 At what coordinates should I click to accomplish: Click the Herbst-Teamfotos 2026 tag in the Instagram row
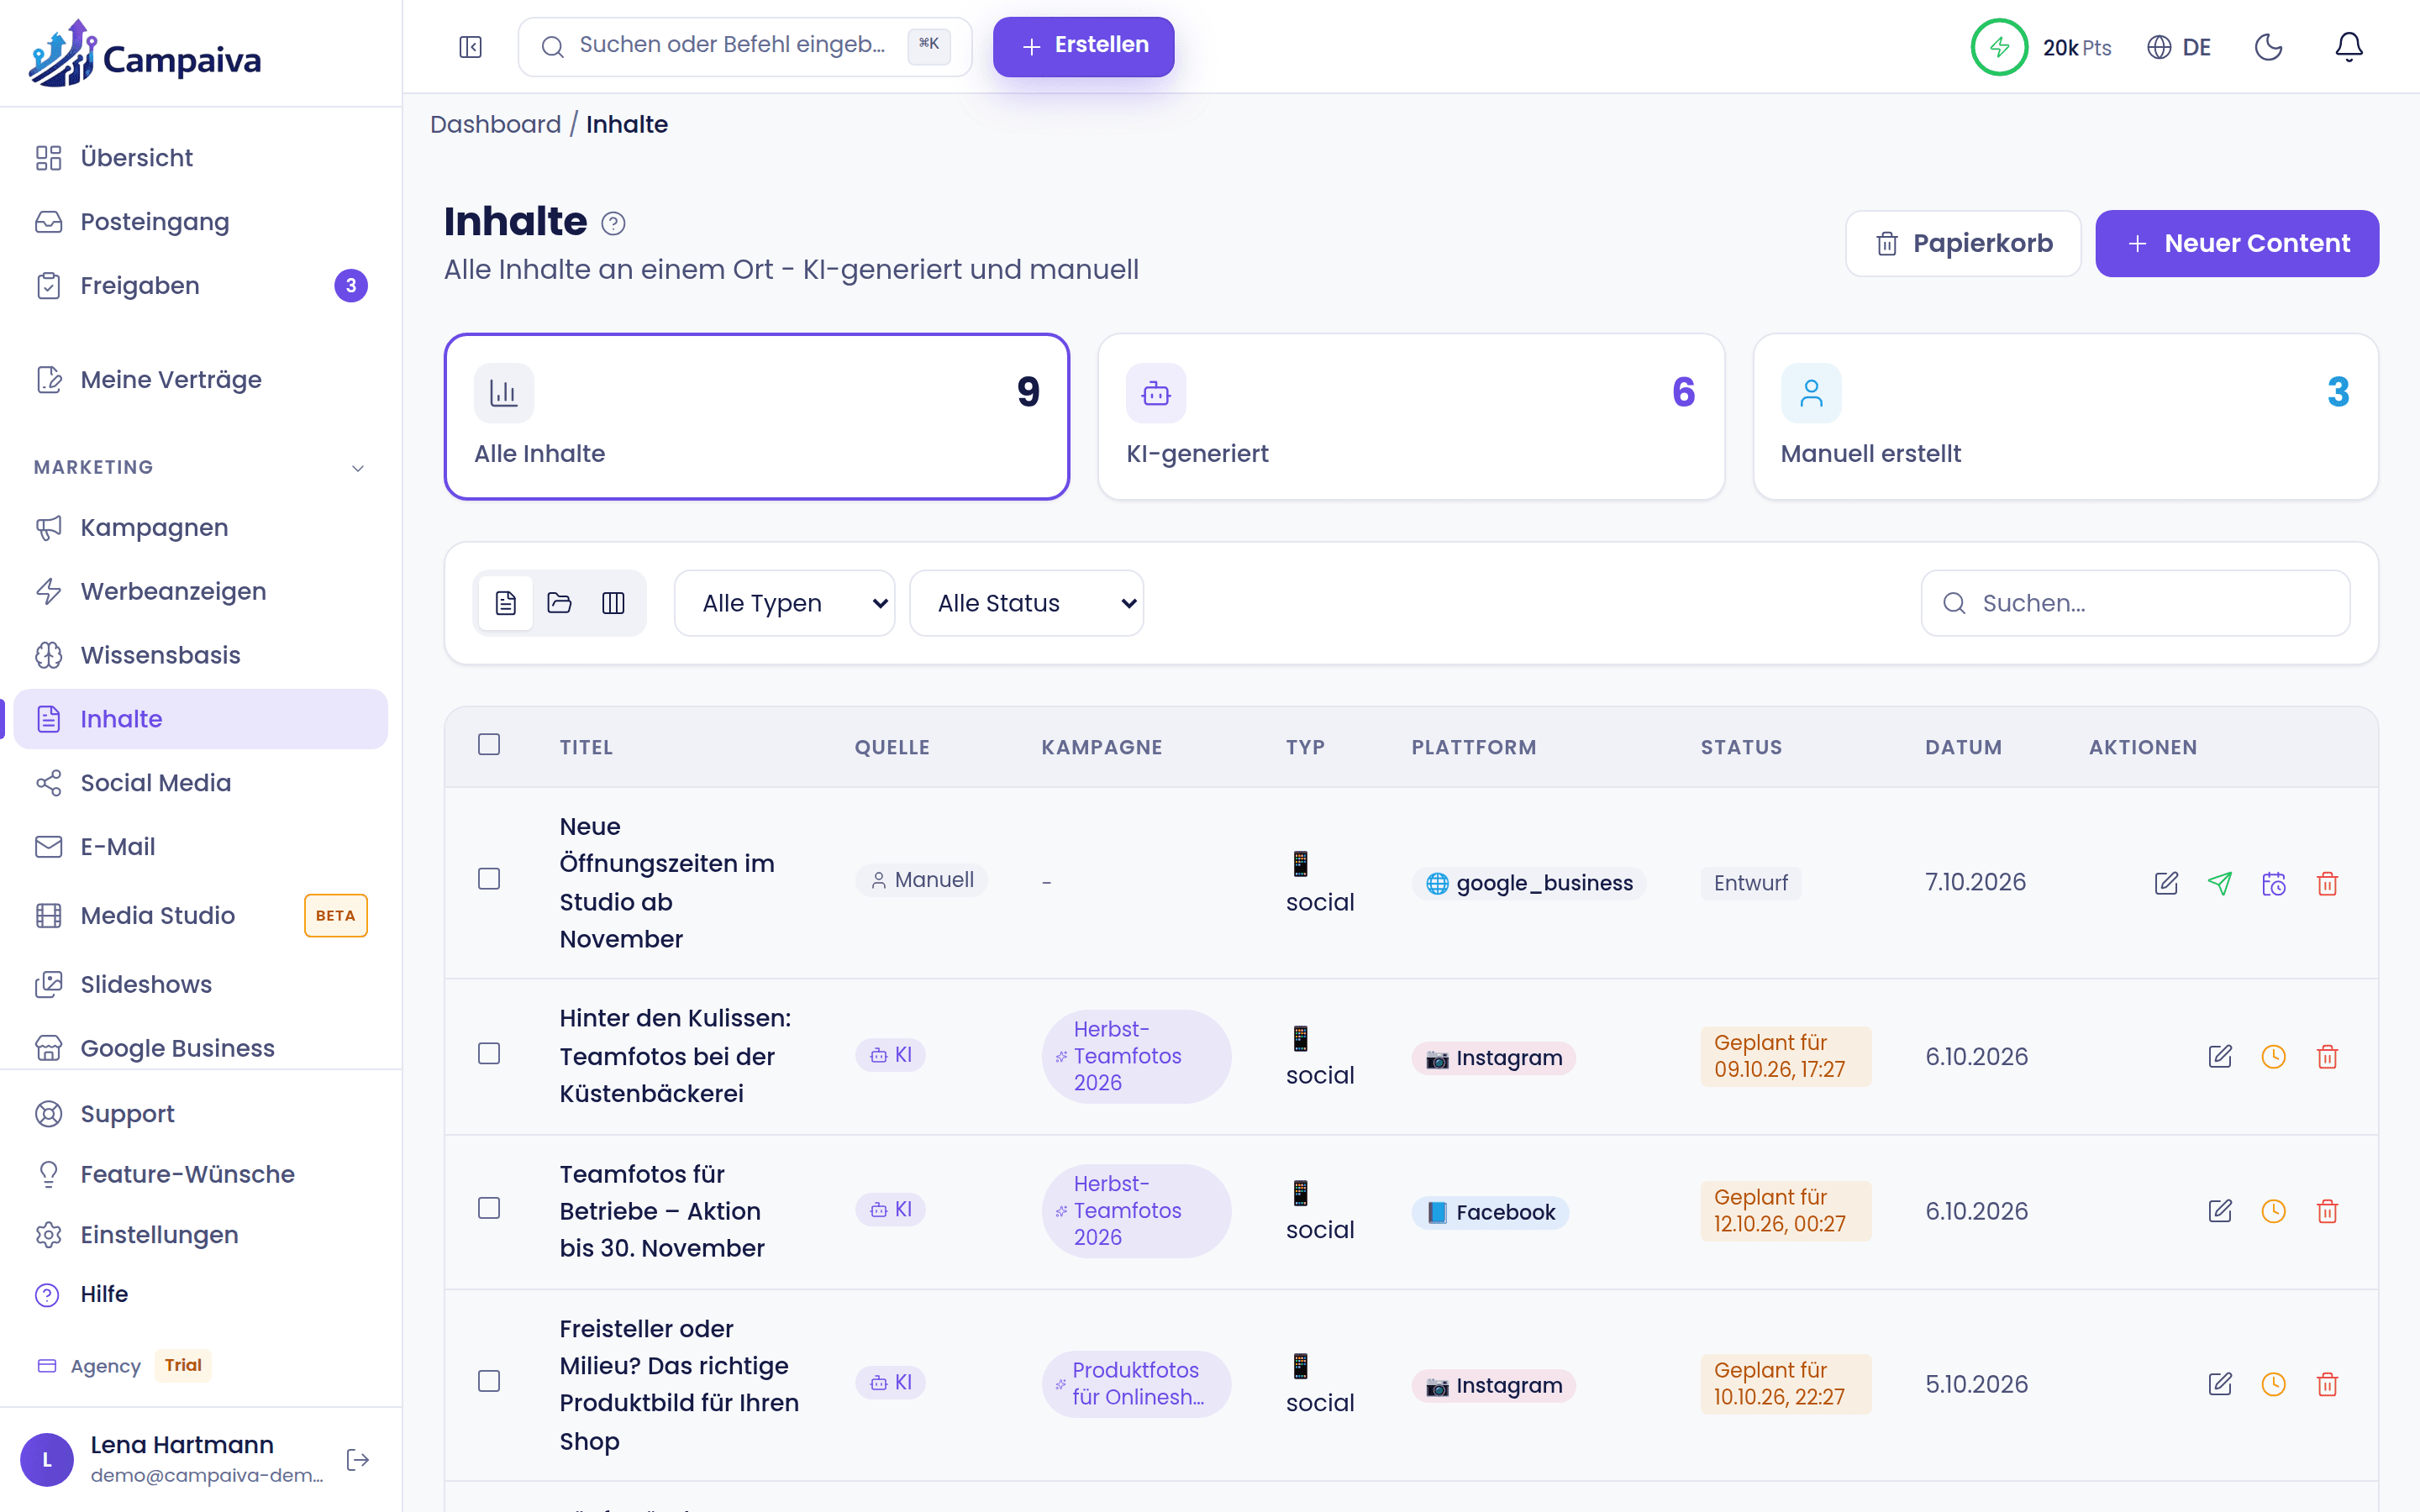[1136, 1056]
